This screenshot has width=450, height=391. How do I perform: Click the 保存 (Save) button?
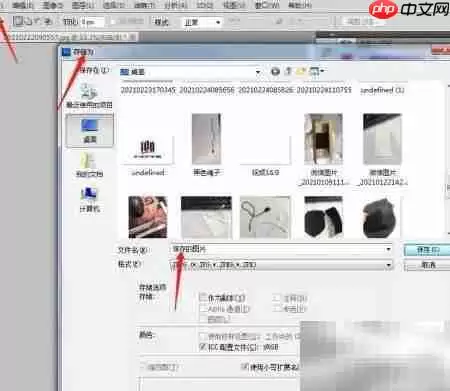427,250
